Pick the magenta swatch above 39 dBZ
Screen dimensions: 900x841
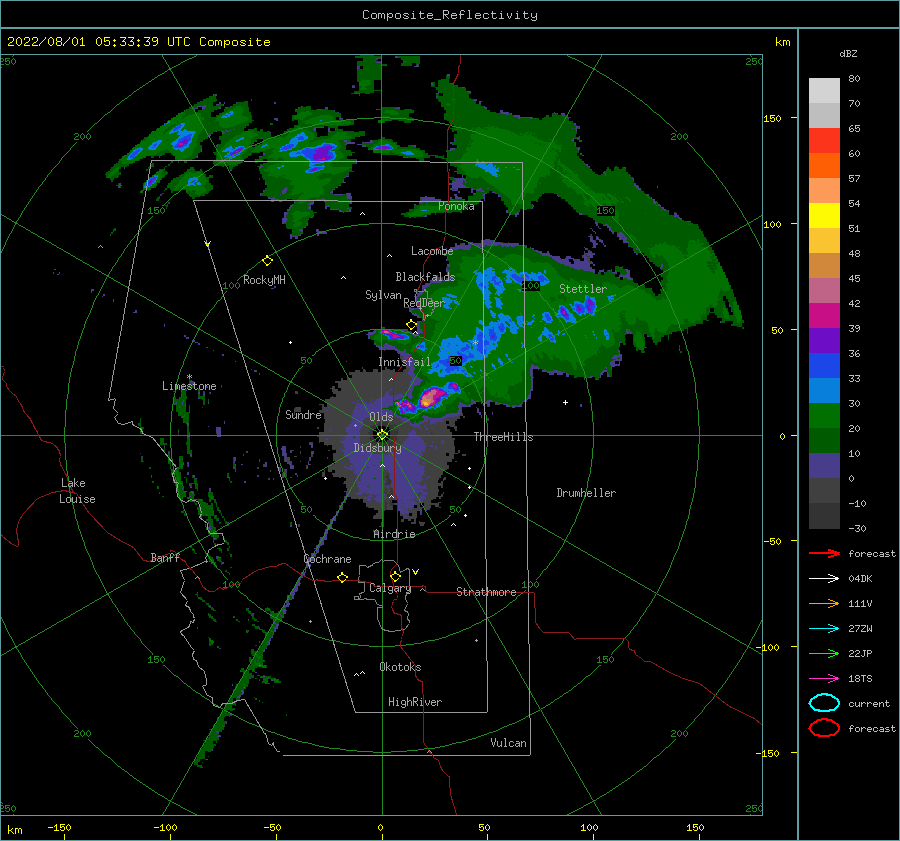pos(824,315)
